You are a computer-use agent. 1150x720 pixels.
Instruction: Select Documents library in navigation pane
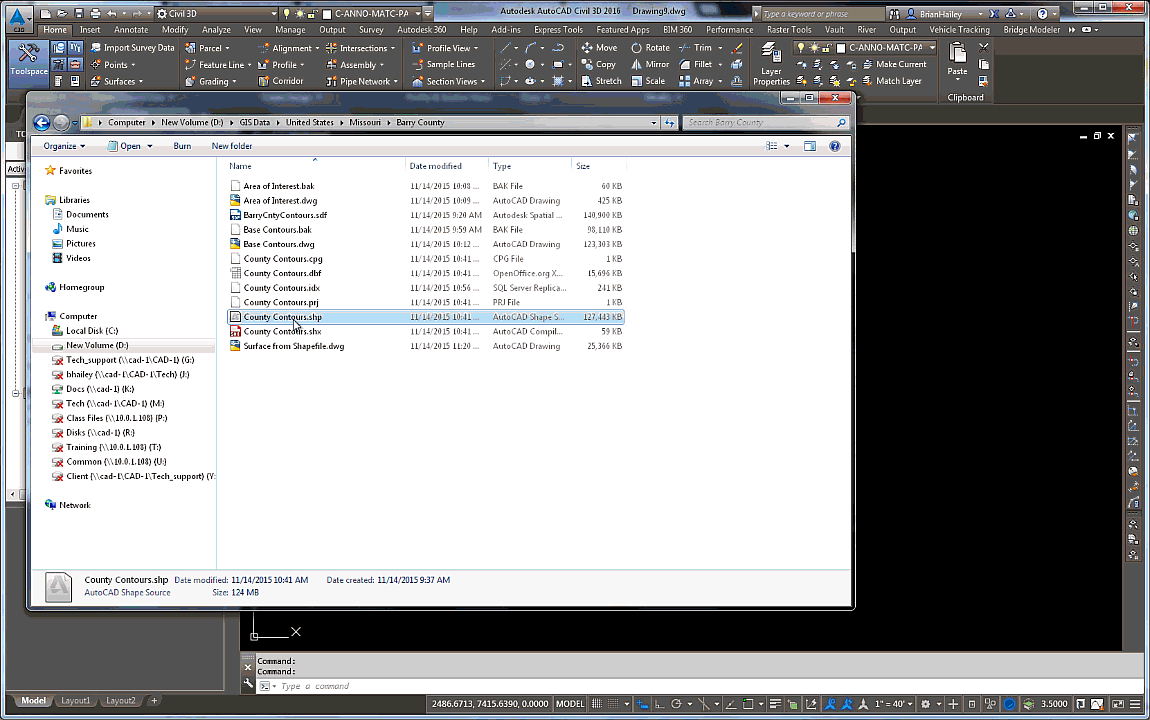(87, 215)
